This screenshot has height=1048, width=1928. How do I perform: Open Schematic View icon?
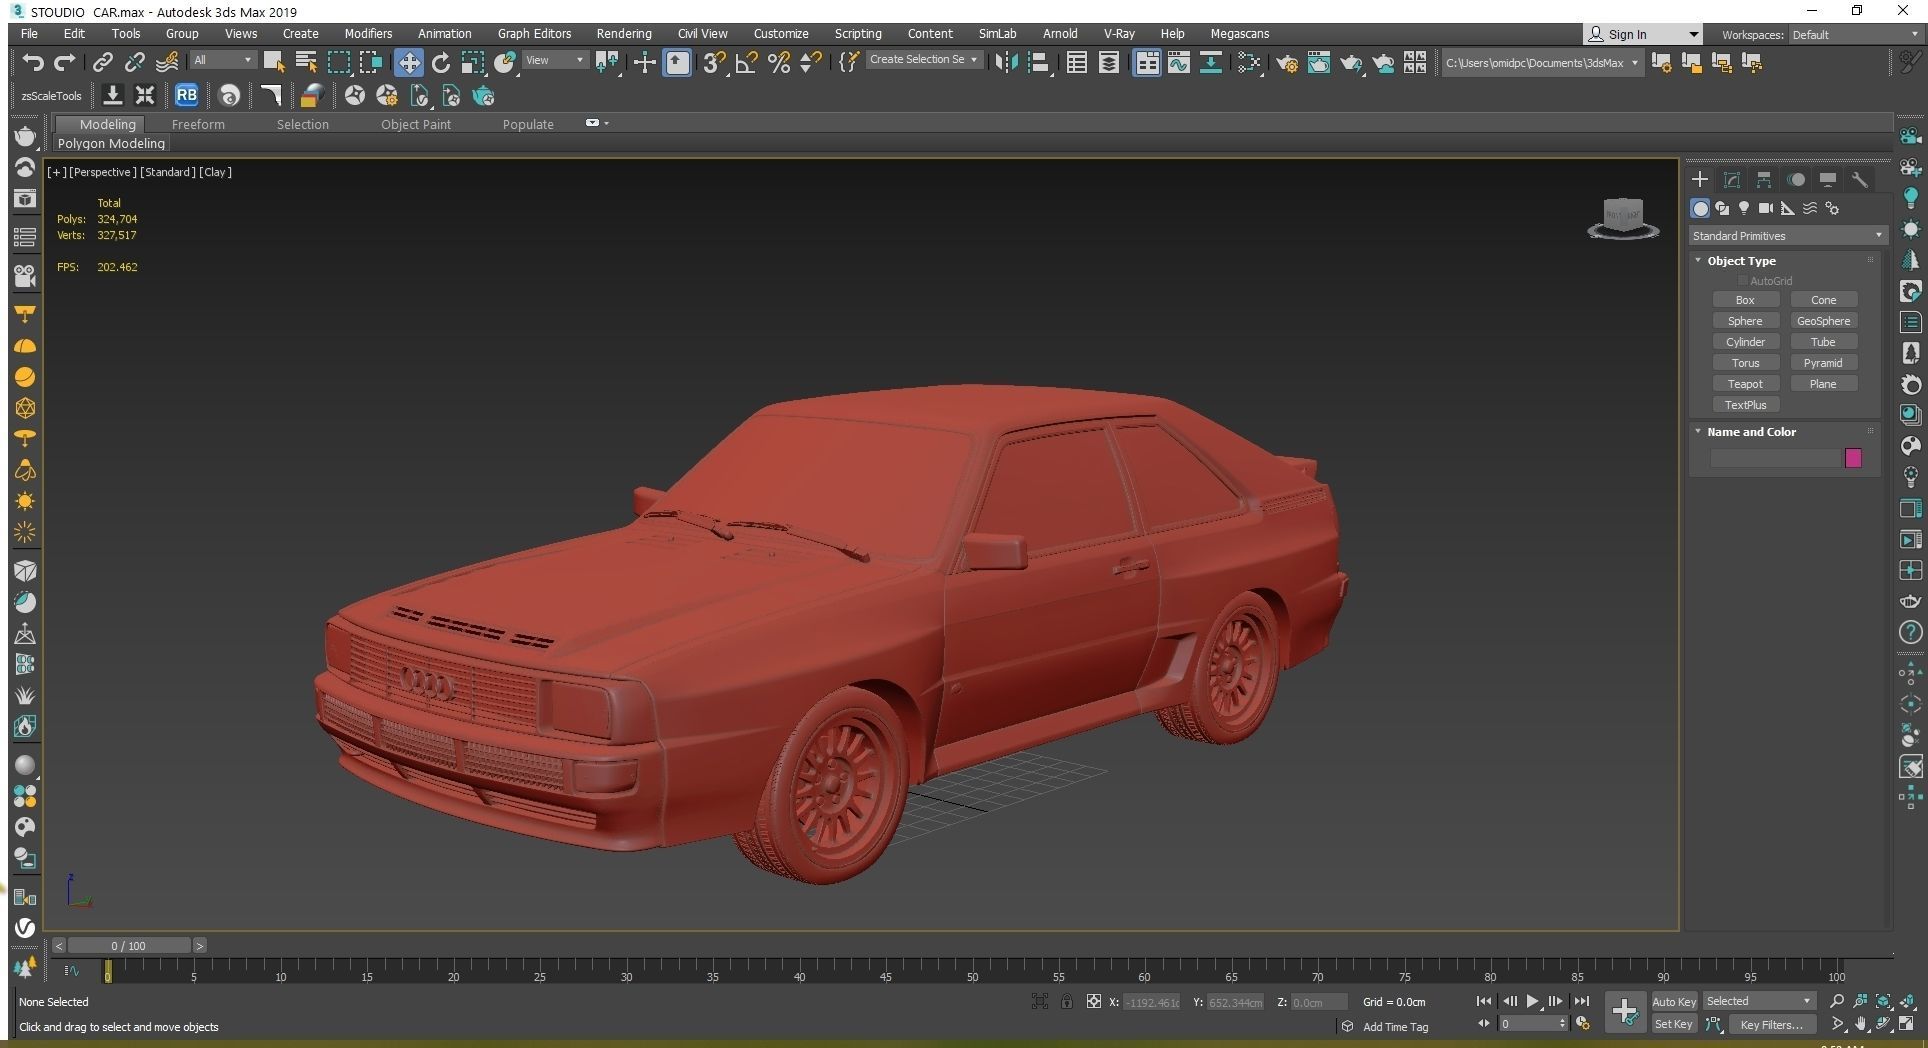tap(1211, 63)
